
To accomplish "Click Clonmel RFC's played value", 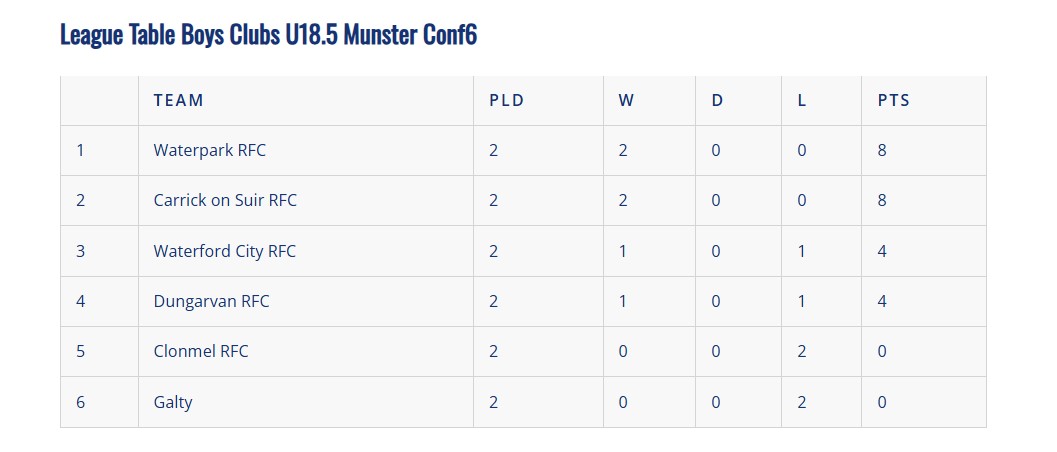I will click(x=494, y=352).
